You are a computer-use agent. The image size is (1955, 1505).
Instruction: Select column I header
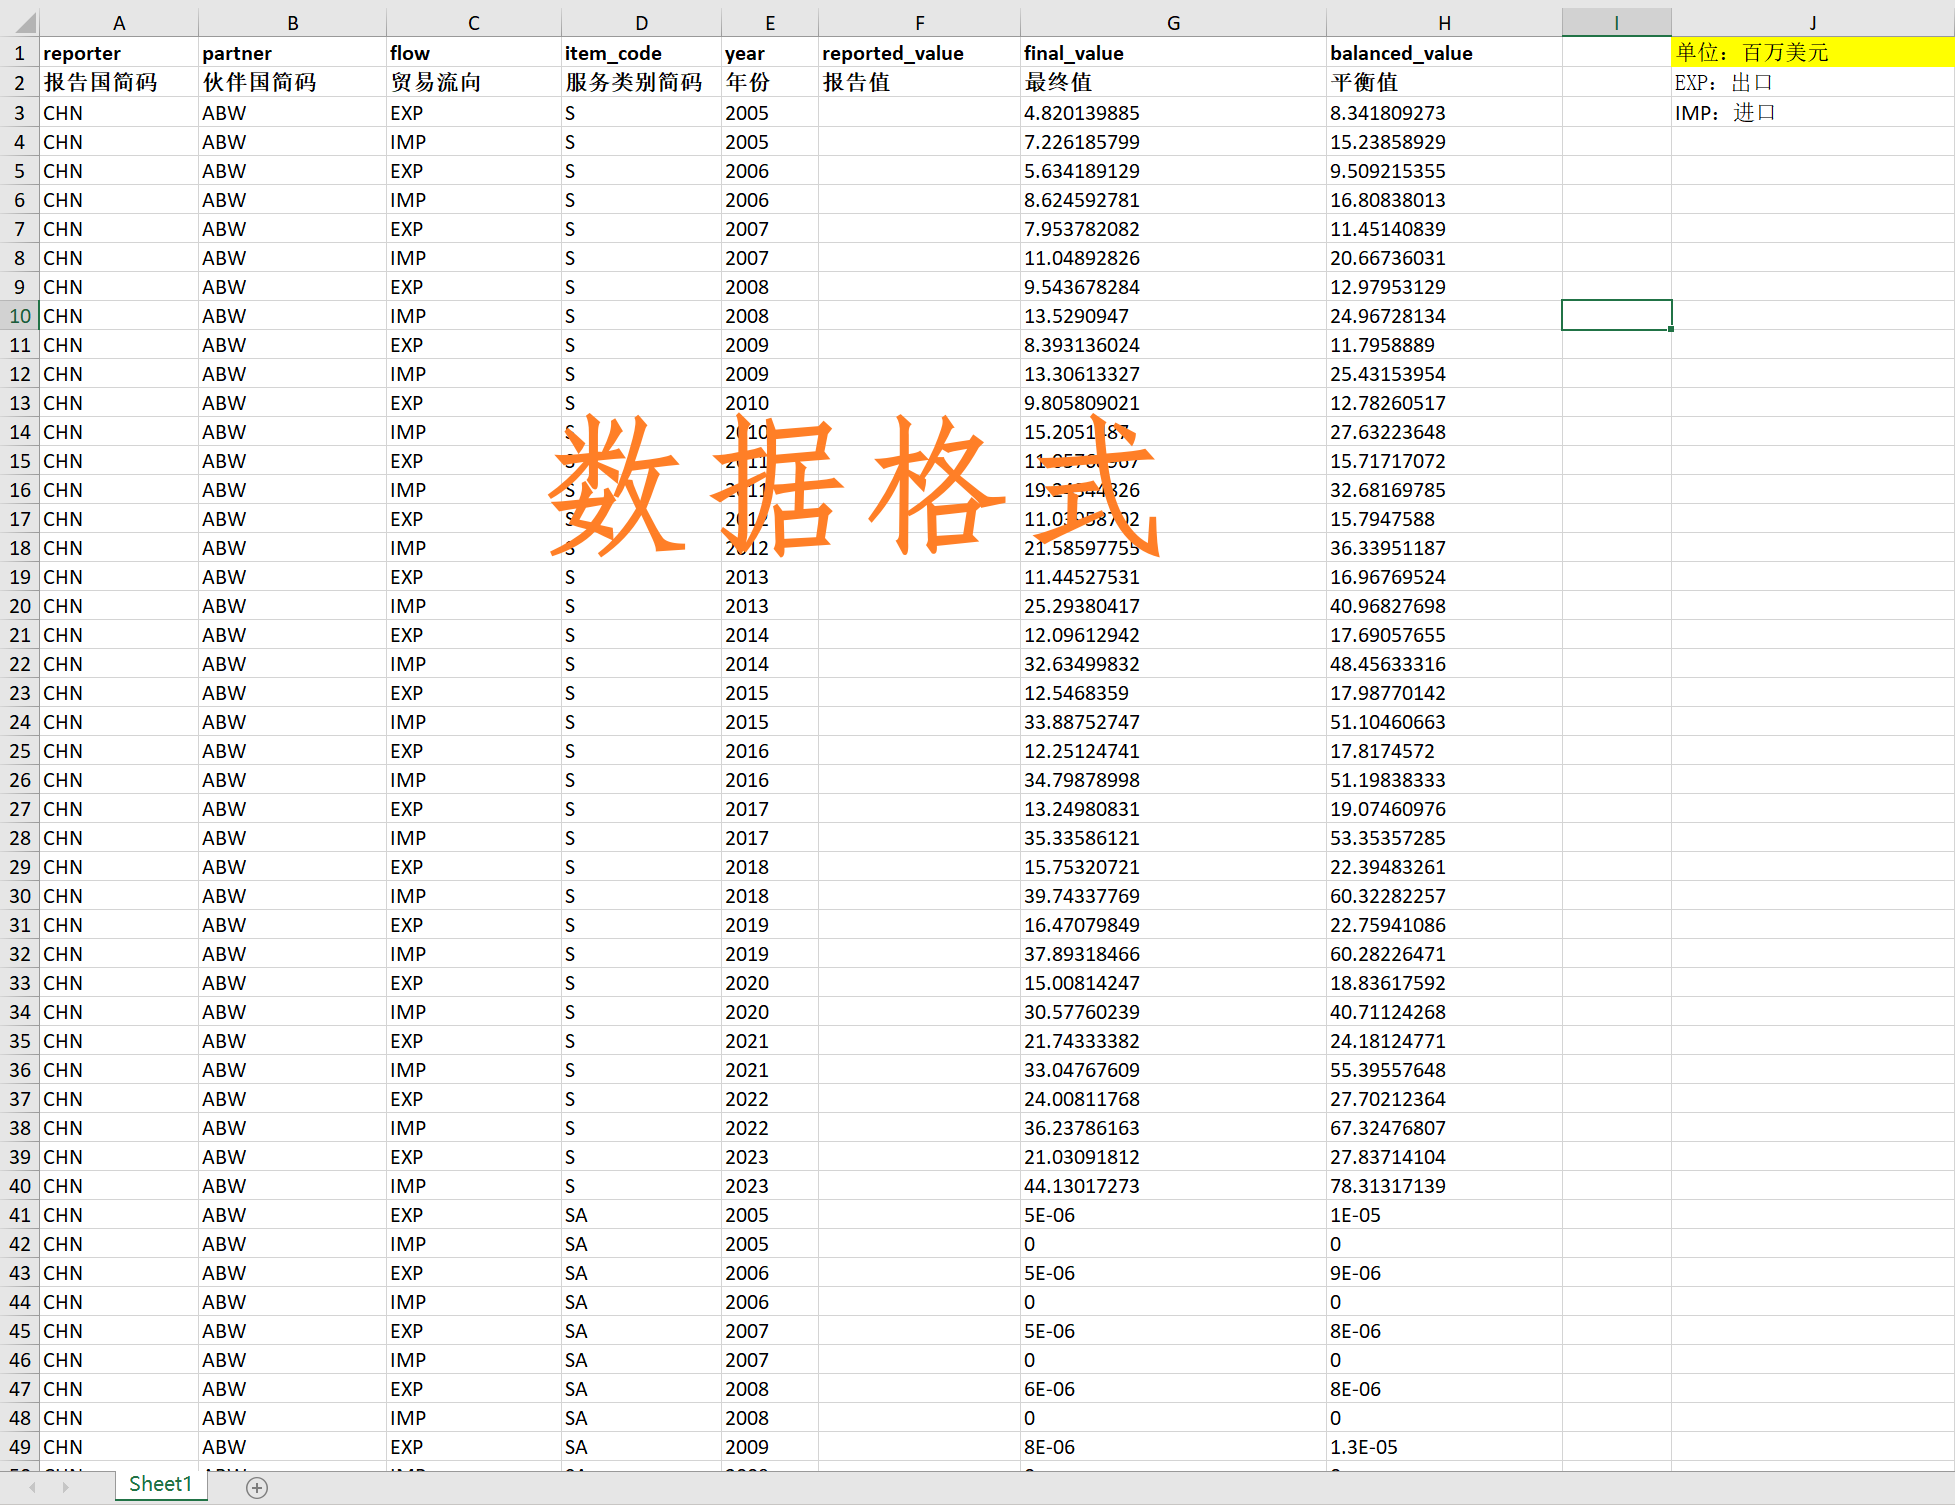1616,22
